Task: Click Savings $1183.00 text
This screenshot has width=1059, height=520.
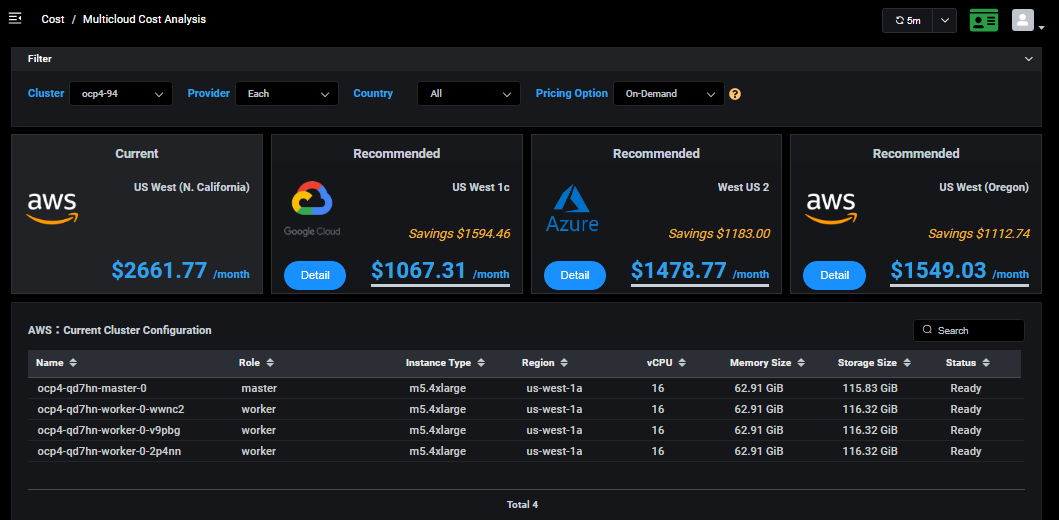Action: [x=719, y=234]
